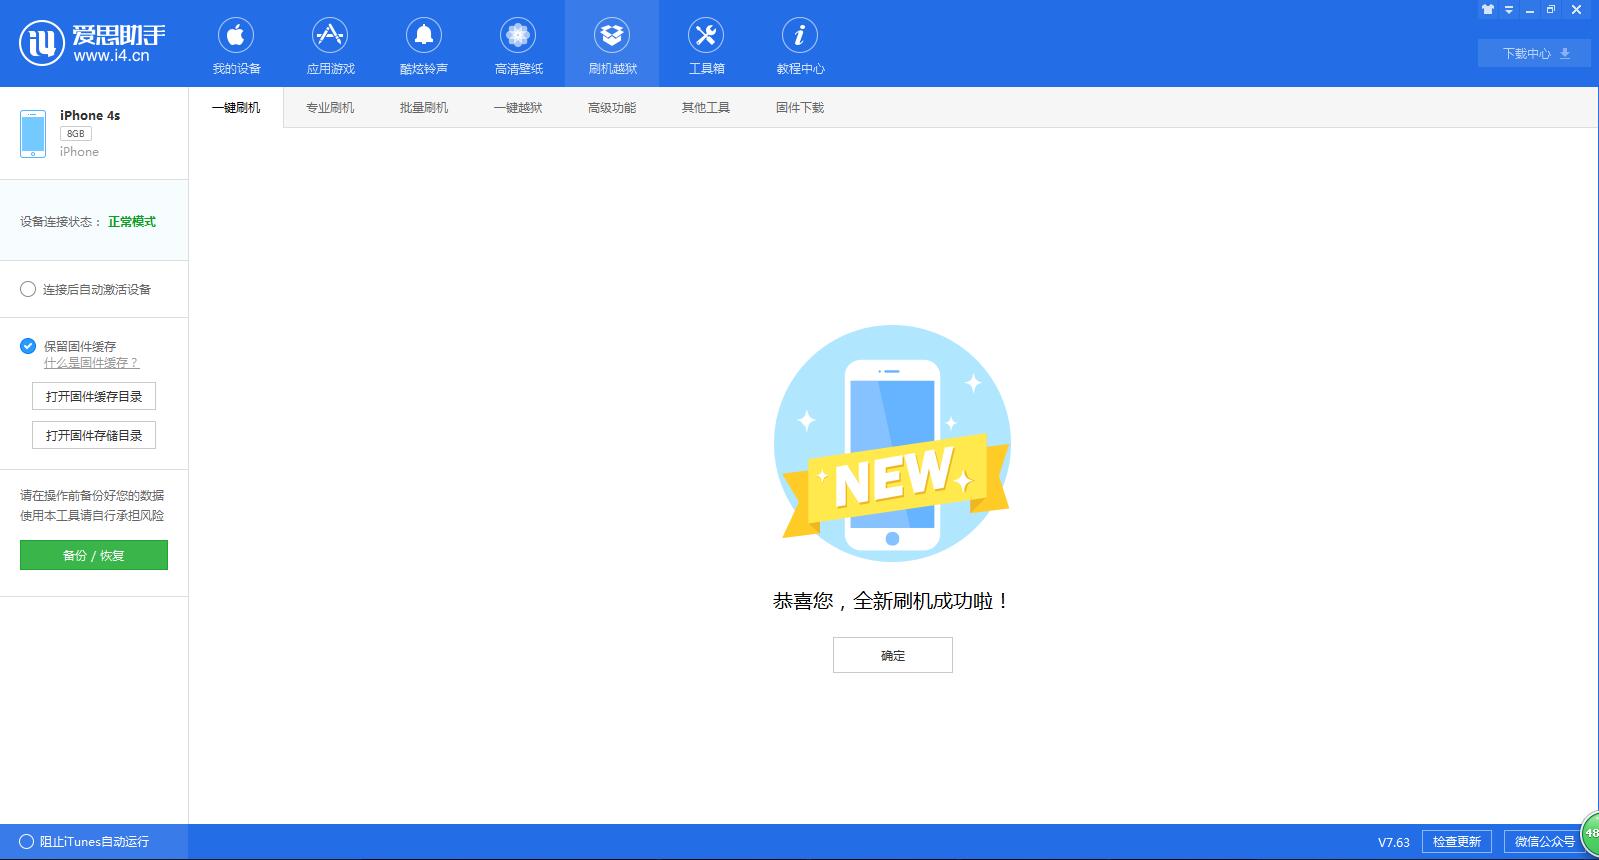
Task: Click the 爱思助手 i4 logo
Action: point(92,43)
